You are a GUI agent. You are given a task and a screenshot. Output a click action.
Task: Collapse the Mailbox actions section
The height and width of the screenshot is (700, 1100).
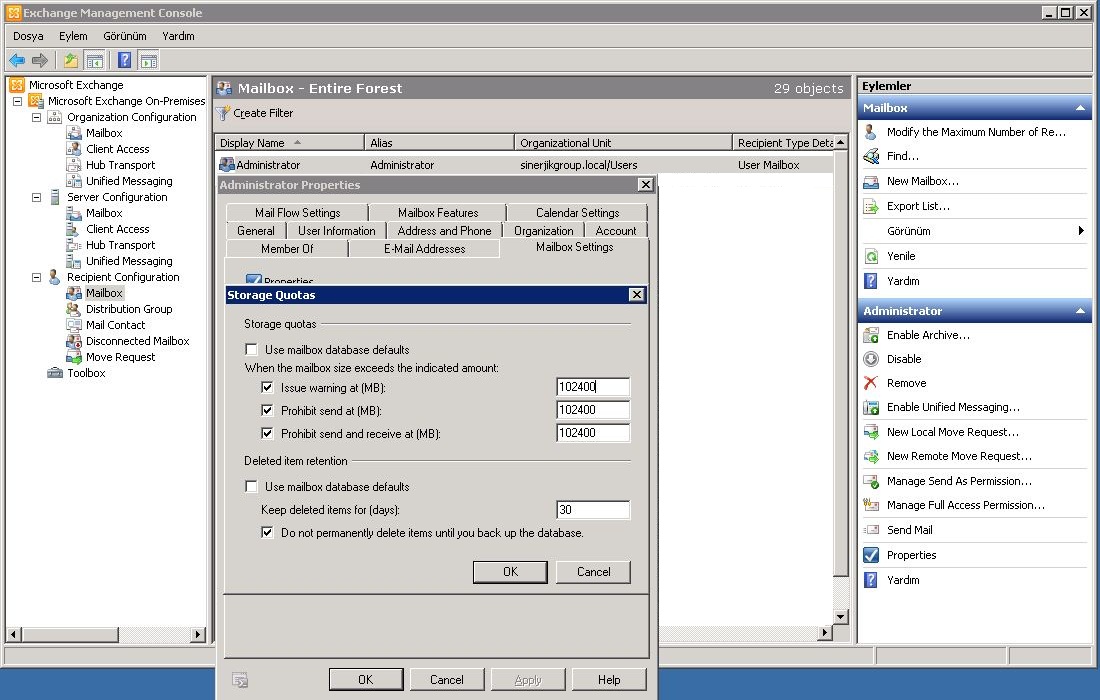point(1080,108)
